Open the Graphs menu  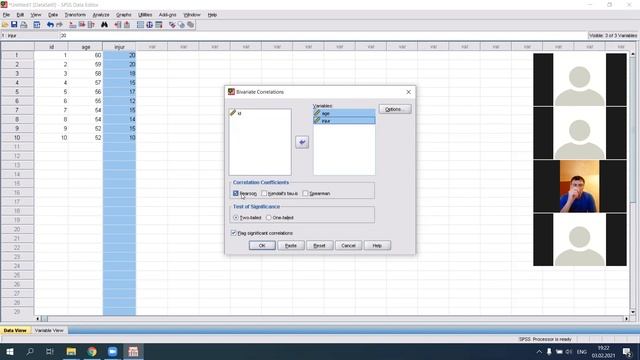124,15
